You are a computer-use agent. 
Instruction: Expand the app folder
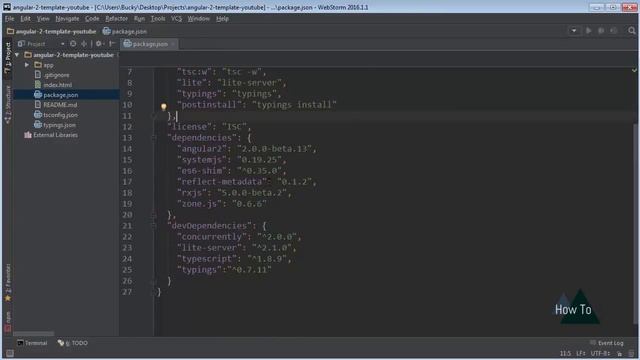point(27,65)
